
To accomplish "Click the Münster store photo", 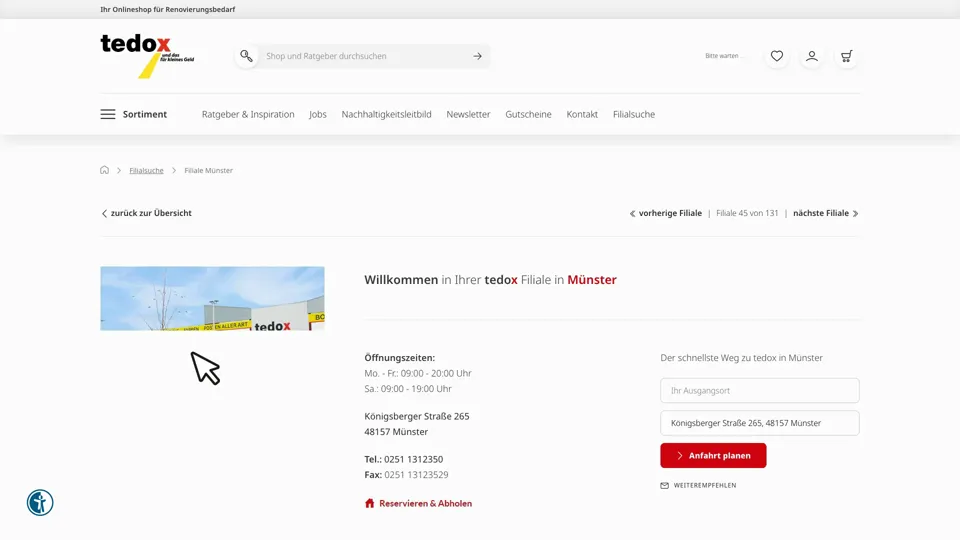I will click(212, 298).
